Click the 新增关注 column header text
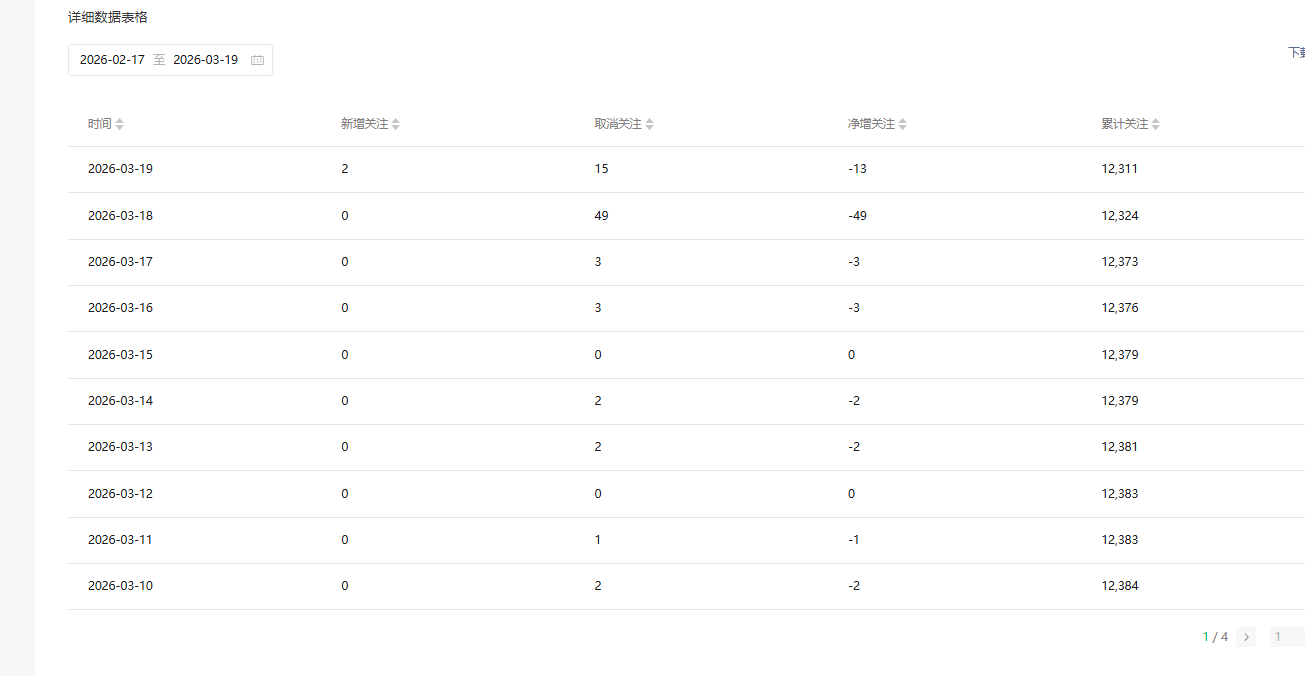1305x676 pixels. [364, 124]
